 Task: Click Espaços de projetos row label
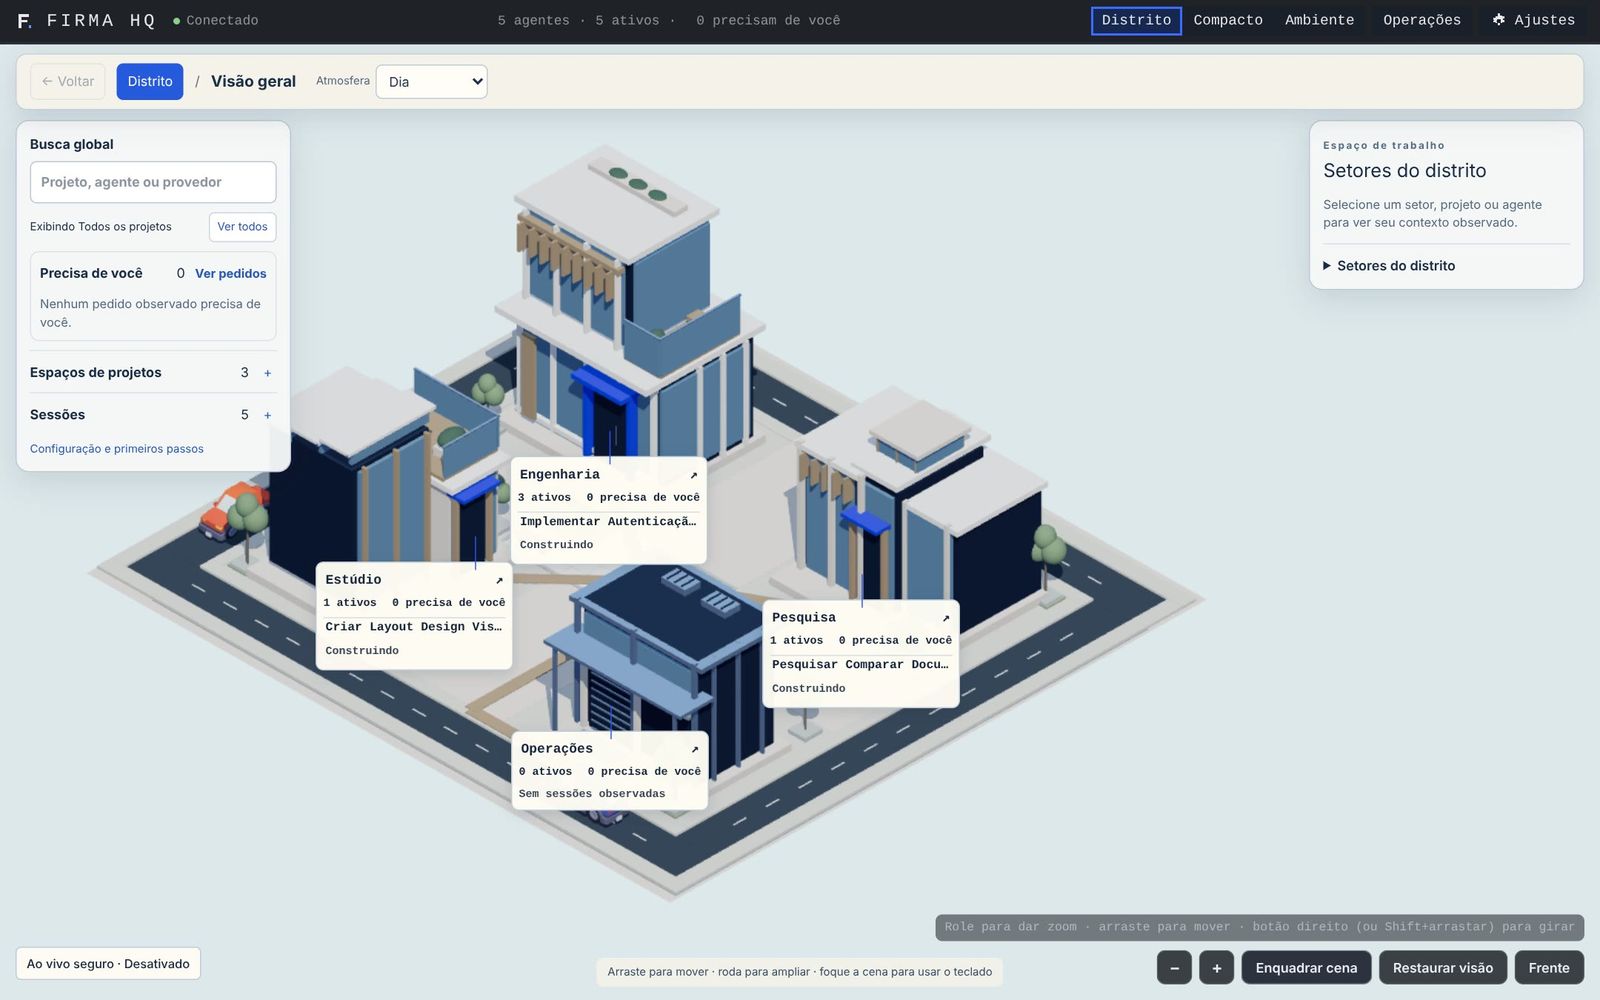click(x=96, y=373)
